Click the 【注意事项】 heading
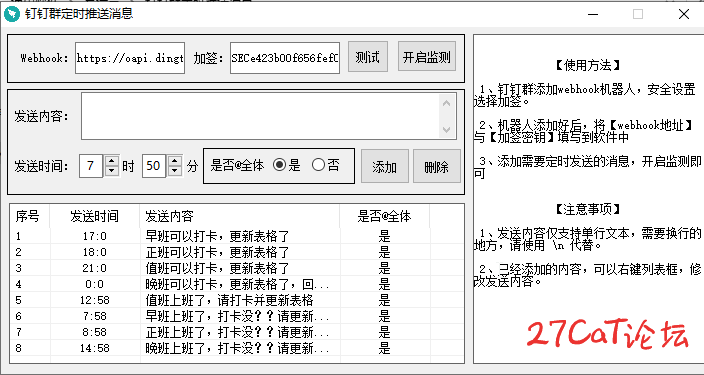The height and width of the screenshot is (375, 704). point(587,209)
